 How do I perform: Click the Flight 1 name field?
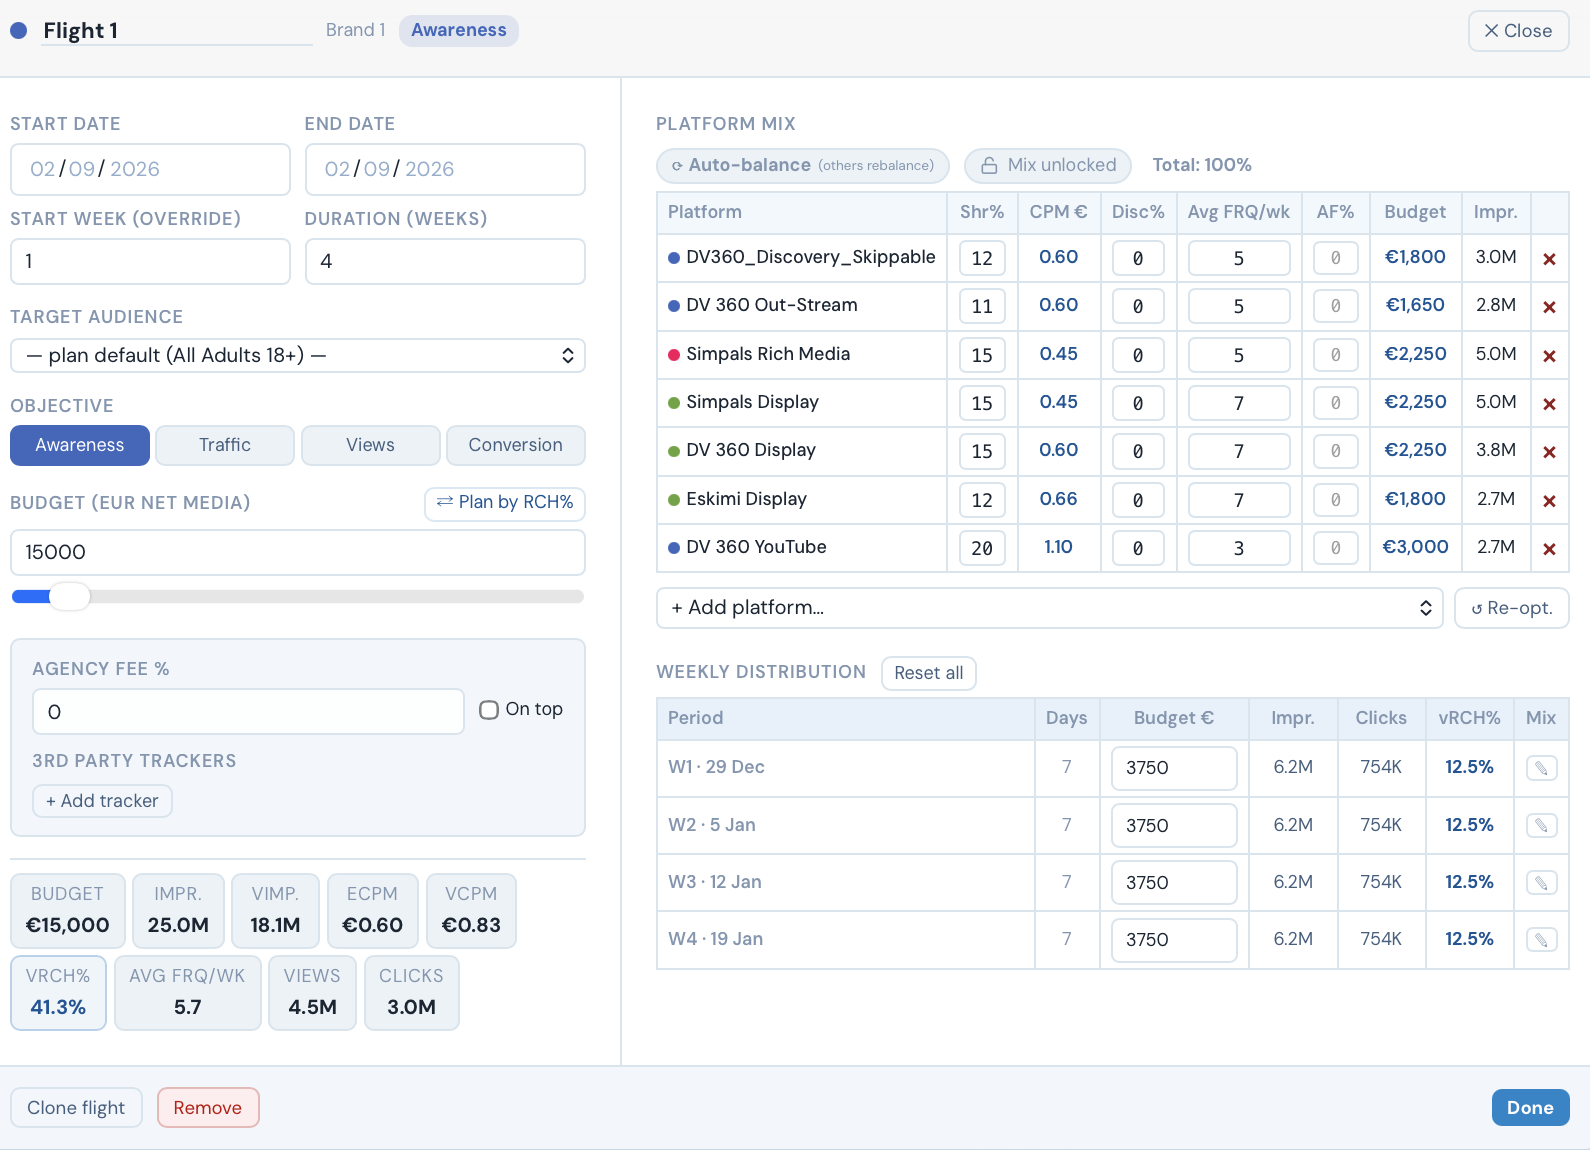(x=177, y=31)
